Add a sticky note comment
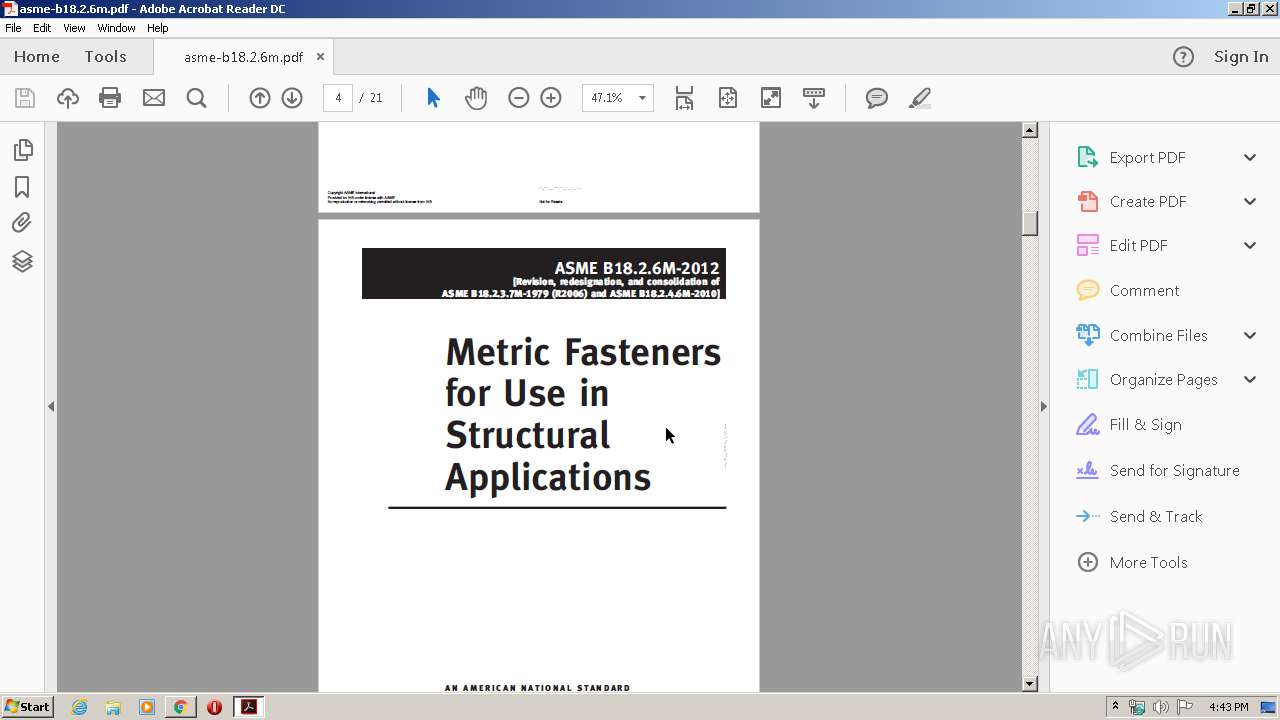This screenshot has width=1280, height=720. [877, 98]
